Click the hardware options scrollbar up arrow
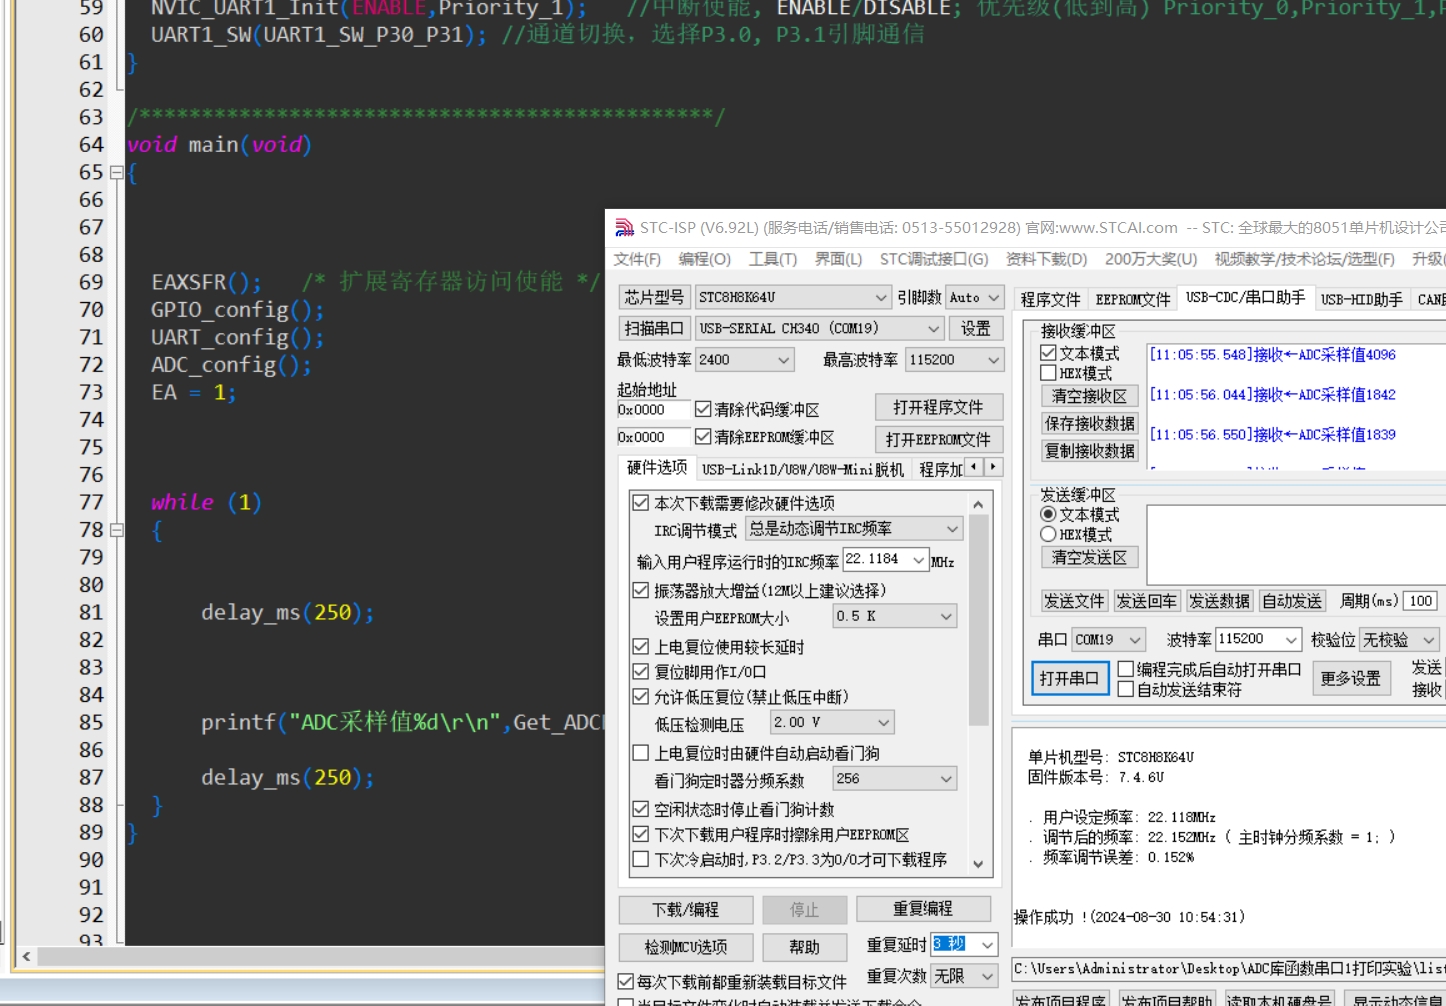The height and width of the screenshot is (1006, 1446). point(978,504)
